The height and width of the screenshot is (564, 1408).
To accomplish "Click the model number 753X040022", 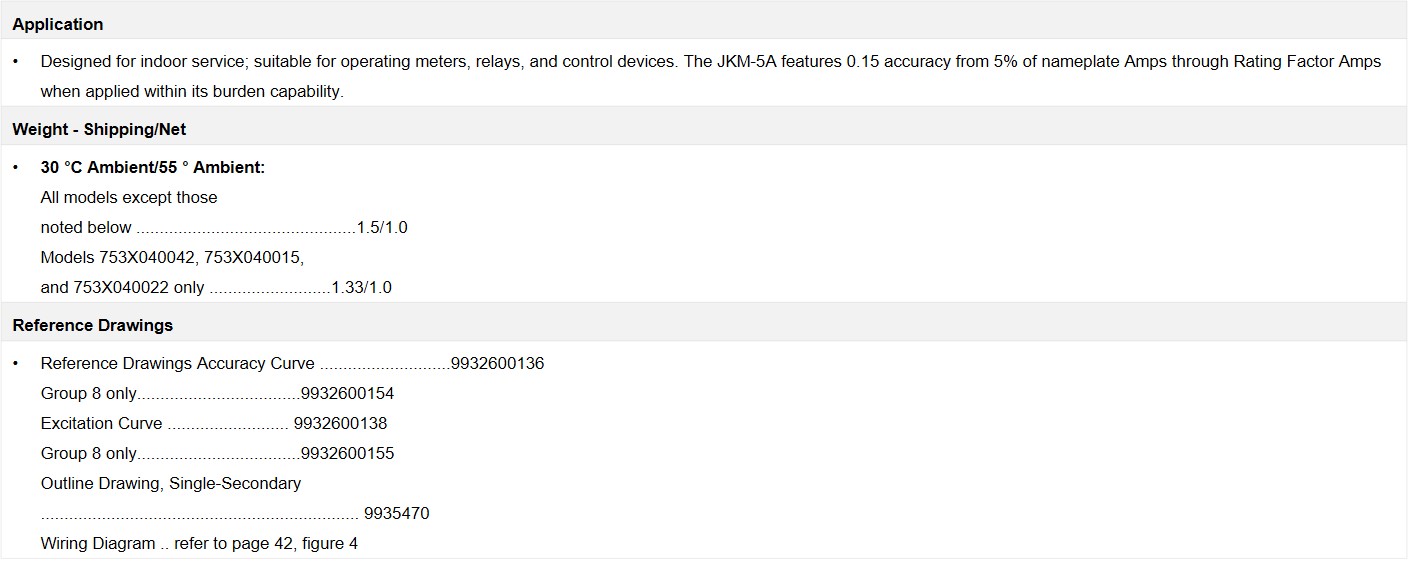I will (x=122, y=288).
